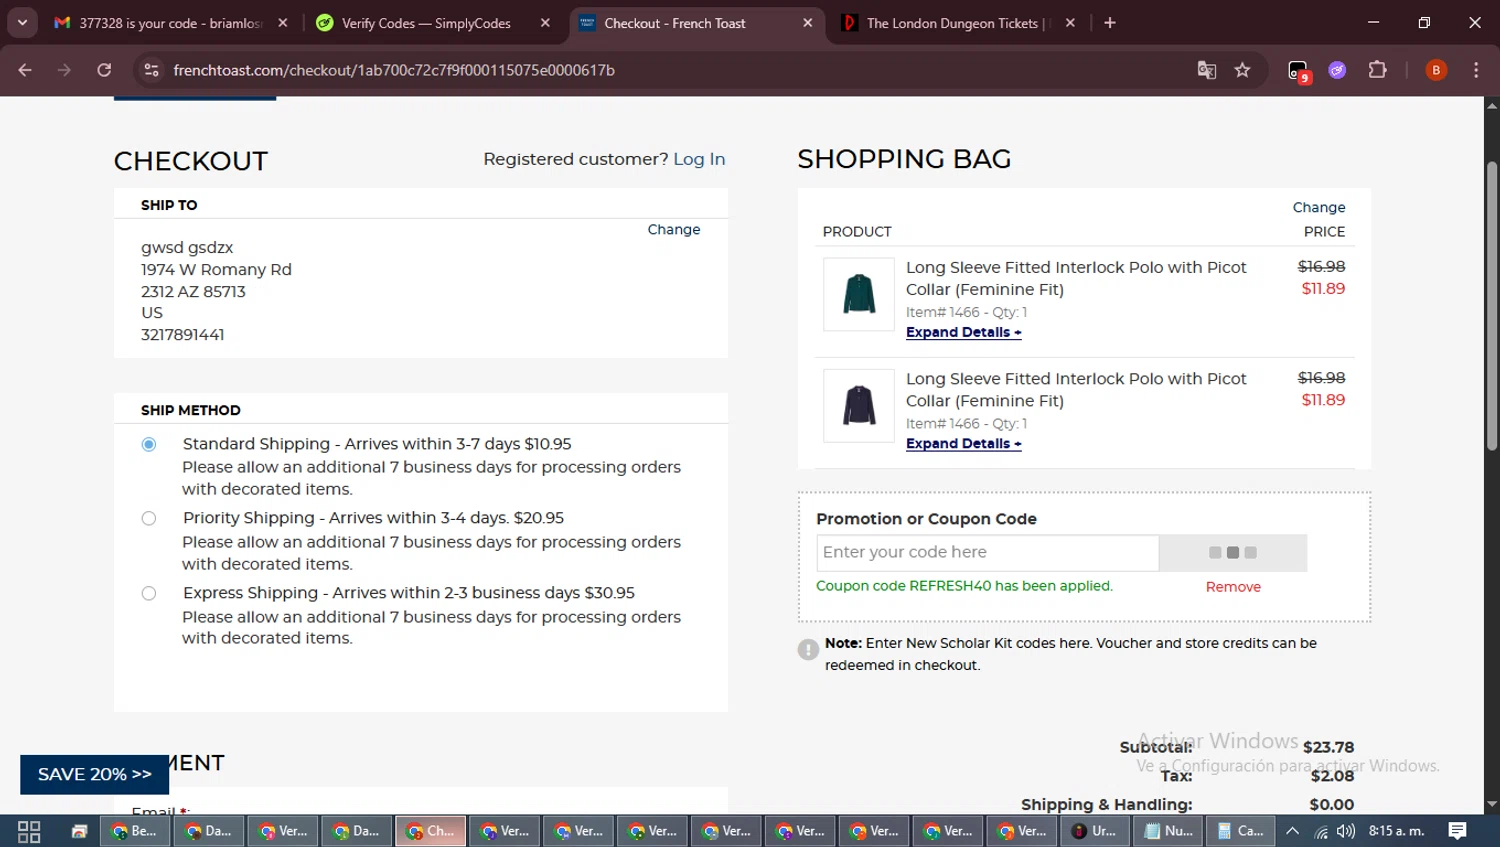This screenshot has width=1500, height=847.
Task: Change the Ship To address
Action: pos(674,229)
